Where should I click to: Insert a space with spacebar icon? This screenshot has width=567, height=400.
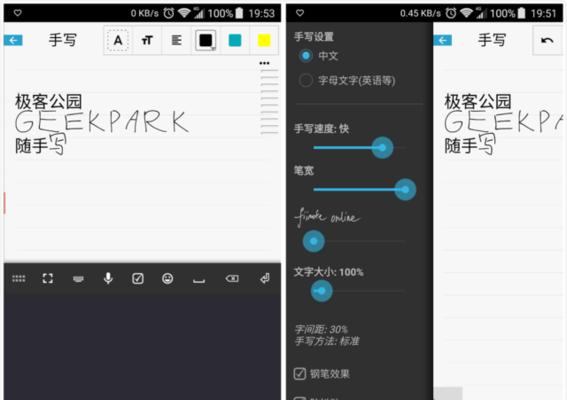199,281
